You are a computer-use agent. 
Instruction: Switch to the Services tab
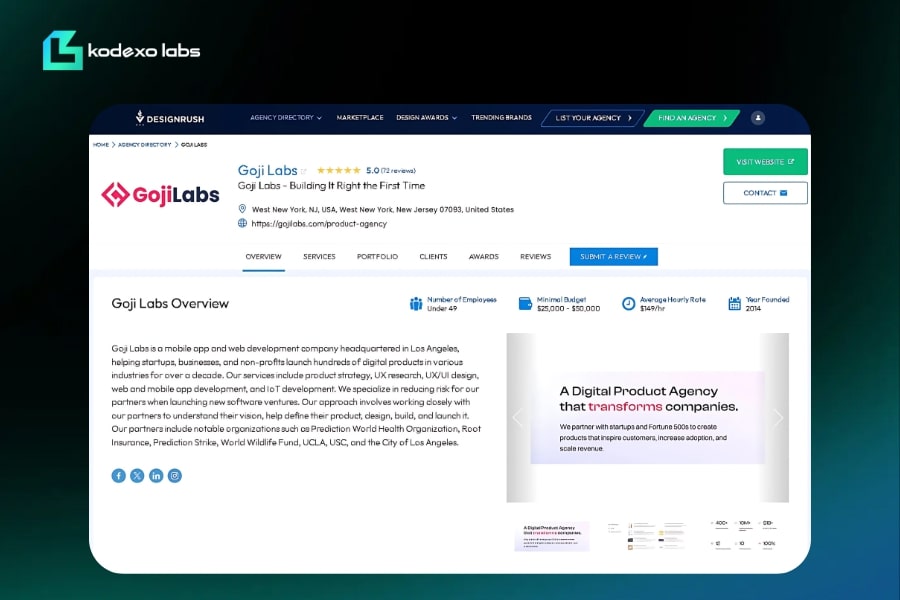(319, 257)
